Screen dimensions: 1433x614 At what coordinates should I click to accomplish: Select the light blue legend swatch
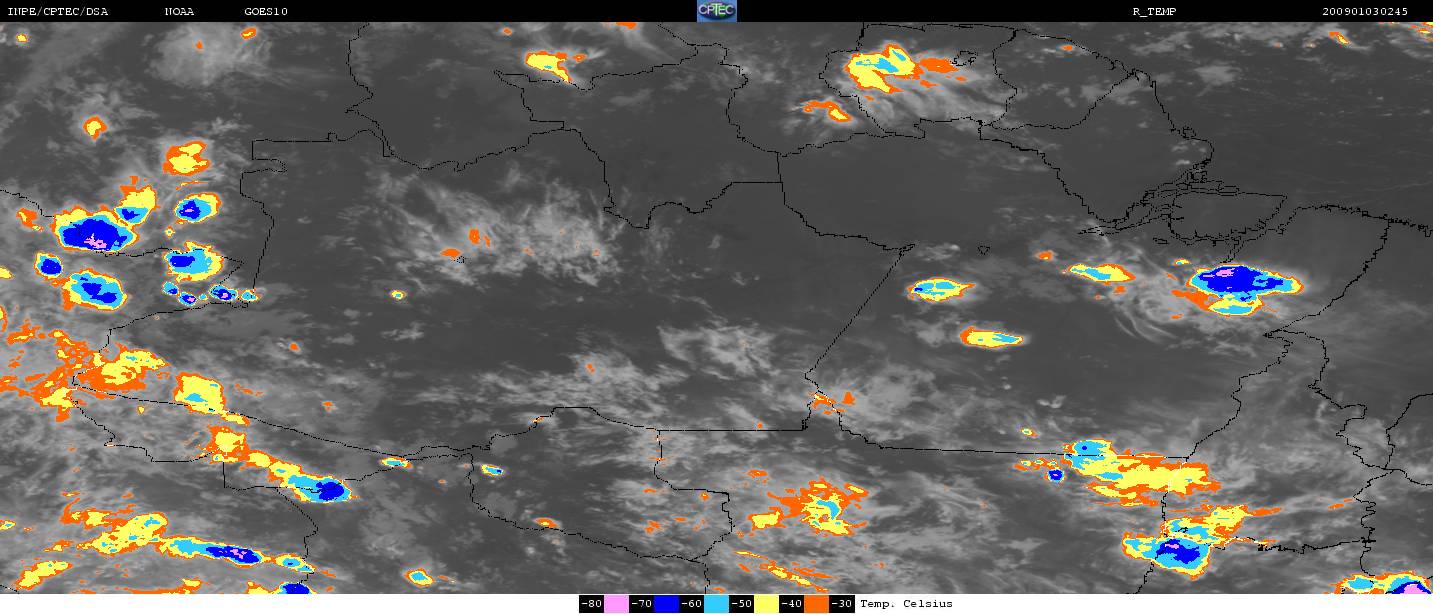(716, 604)
